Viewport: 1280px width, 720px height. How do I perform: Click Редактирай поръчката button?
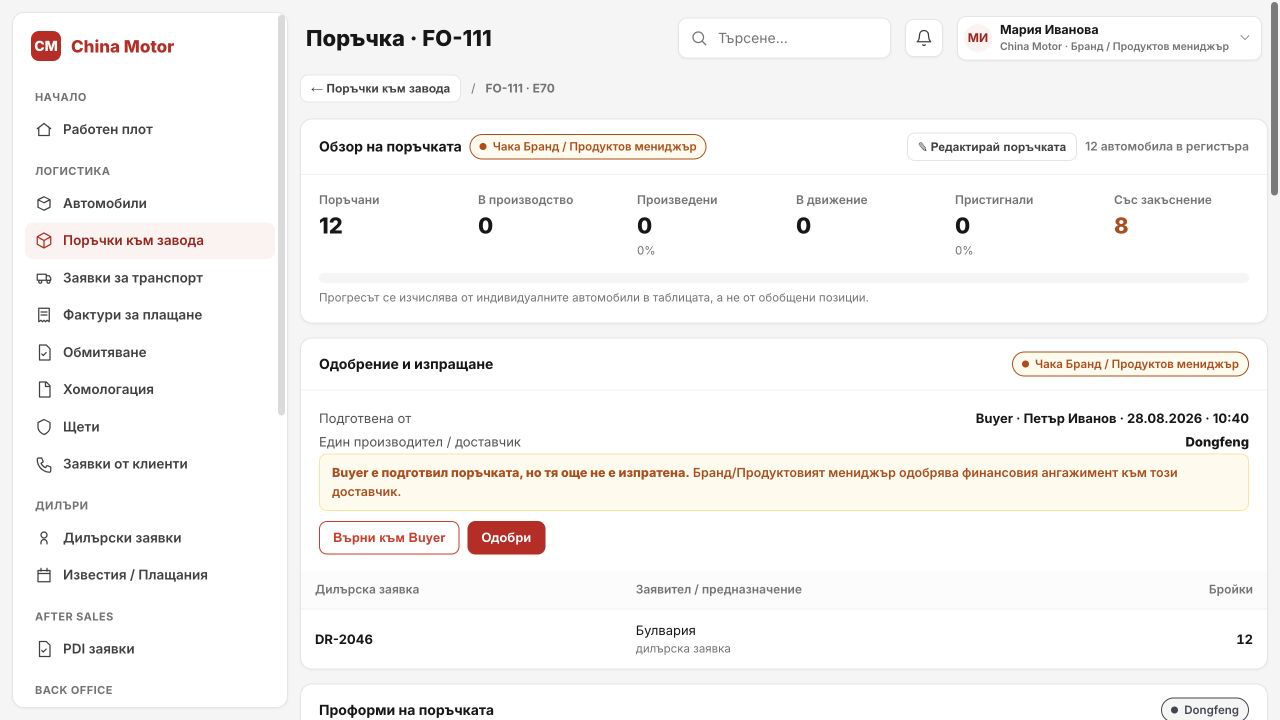pyautogui.click(x=992, y=147)
